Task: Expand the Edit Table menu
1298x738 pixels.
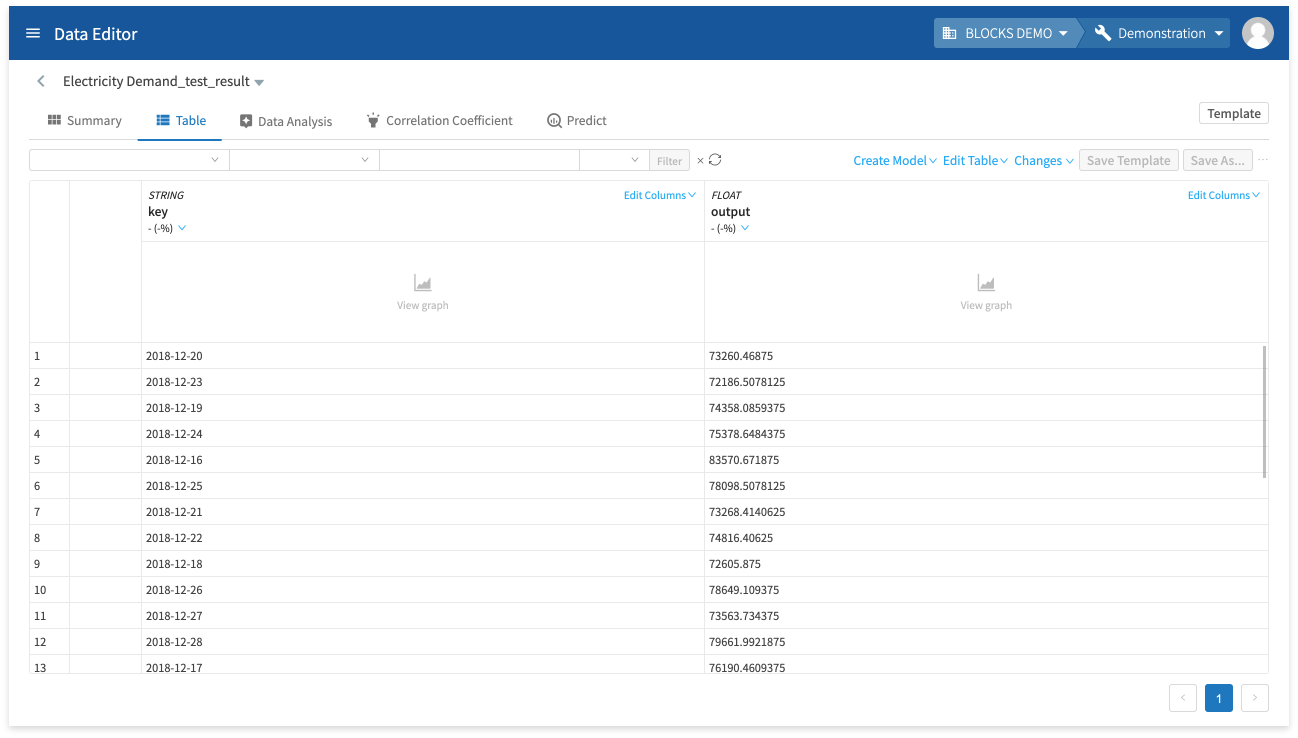Action: pyautogui.click(x=975, y=160)
